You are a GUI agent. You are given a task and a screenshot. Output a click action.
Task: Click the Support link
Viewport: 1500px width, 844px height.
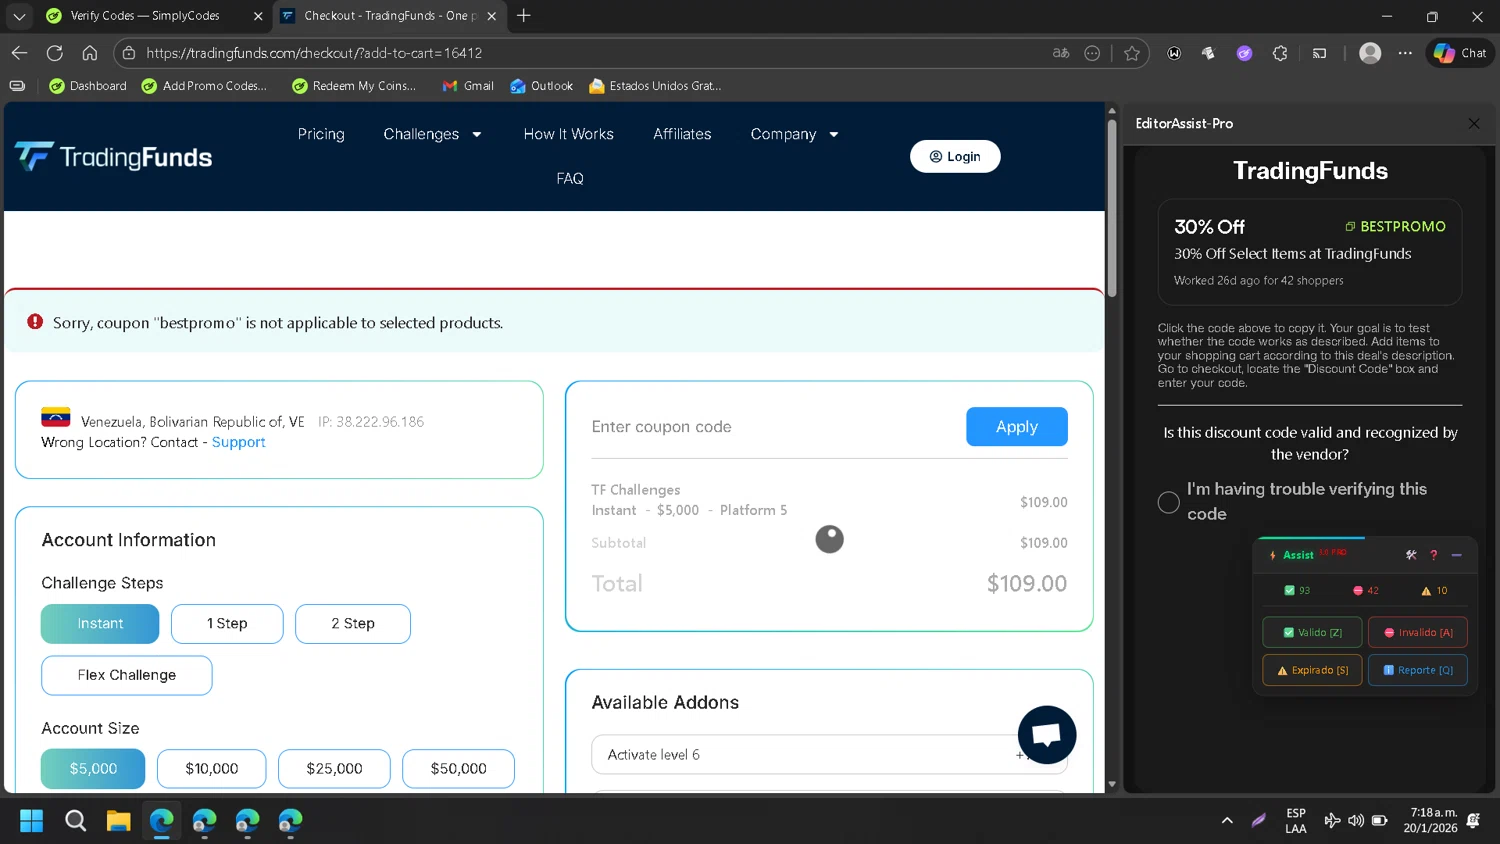[x=238, y=442]
